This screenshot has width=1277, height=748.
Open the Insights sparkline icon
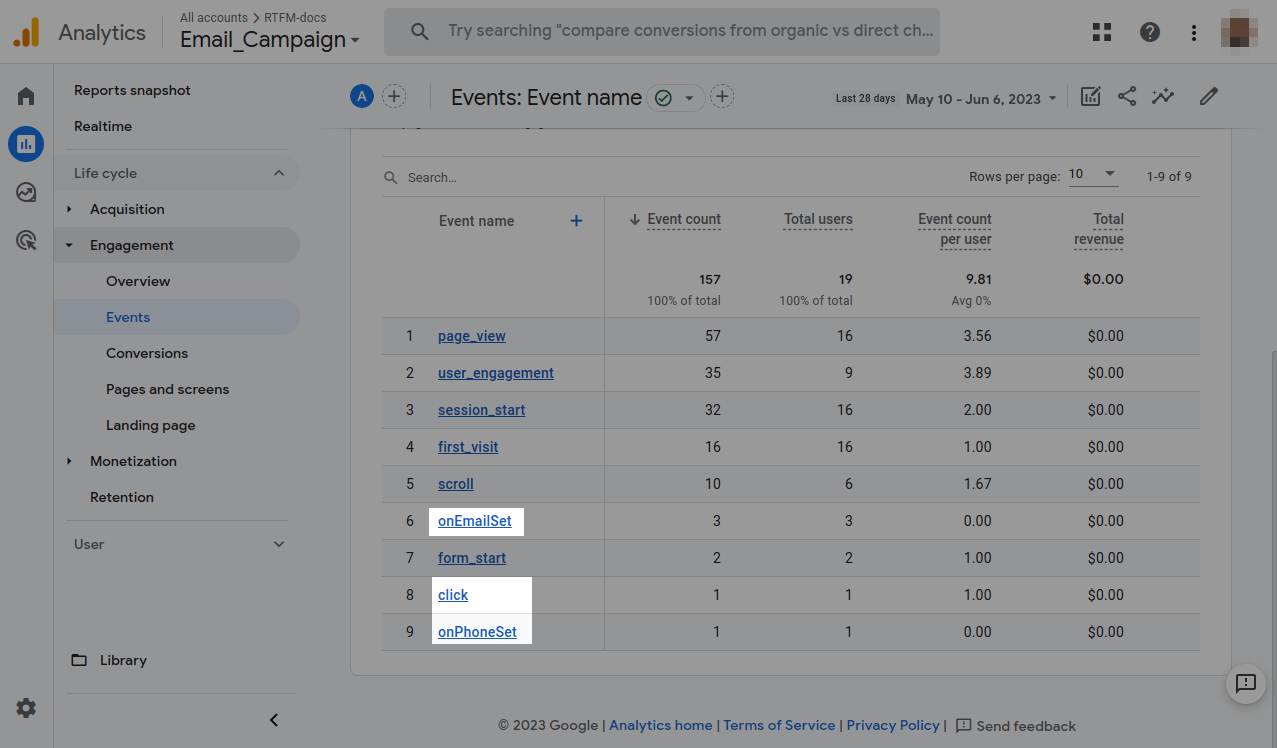[1162, 97]
